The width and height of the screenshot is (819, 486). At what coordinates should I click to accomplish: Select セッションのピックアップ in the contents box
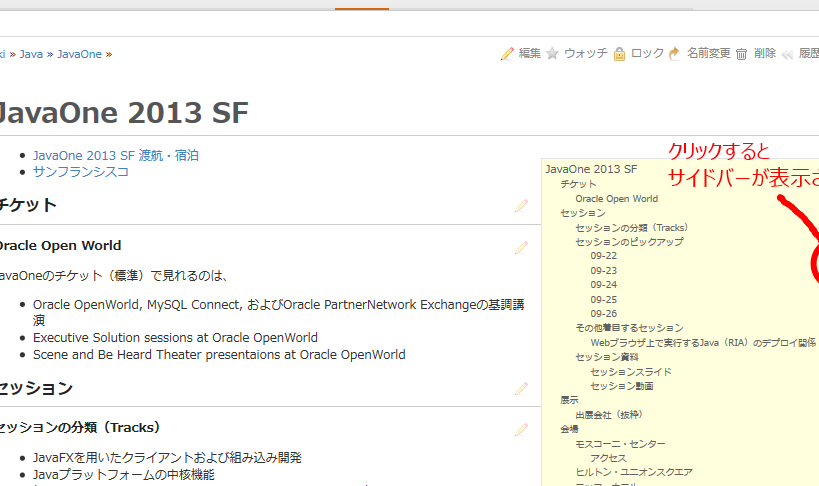[629, 242]
